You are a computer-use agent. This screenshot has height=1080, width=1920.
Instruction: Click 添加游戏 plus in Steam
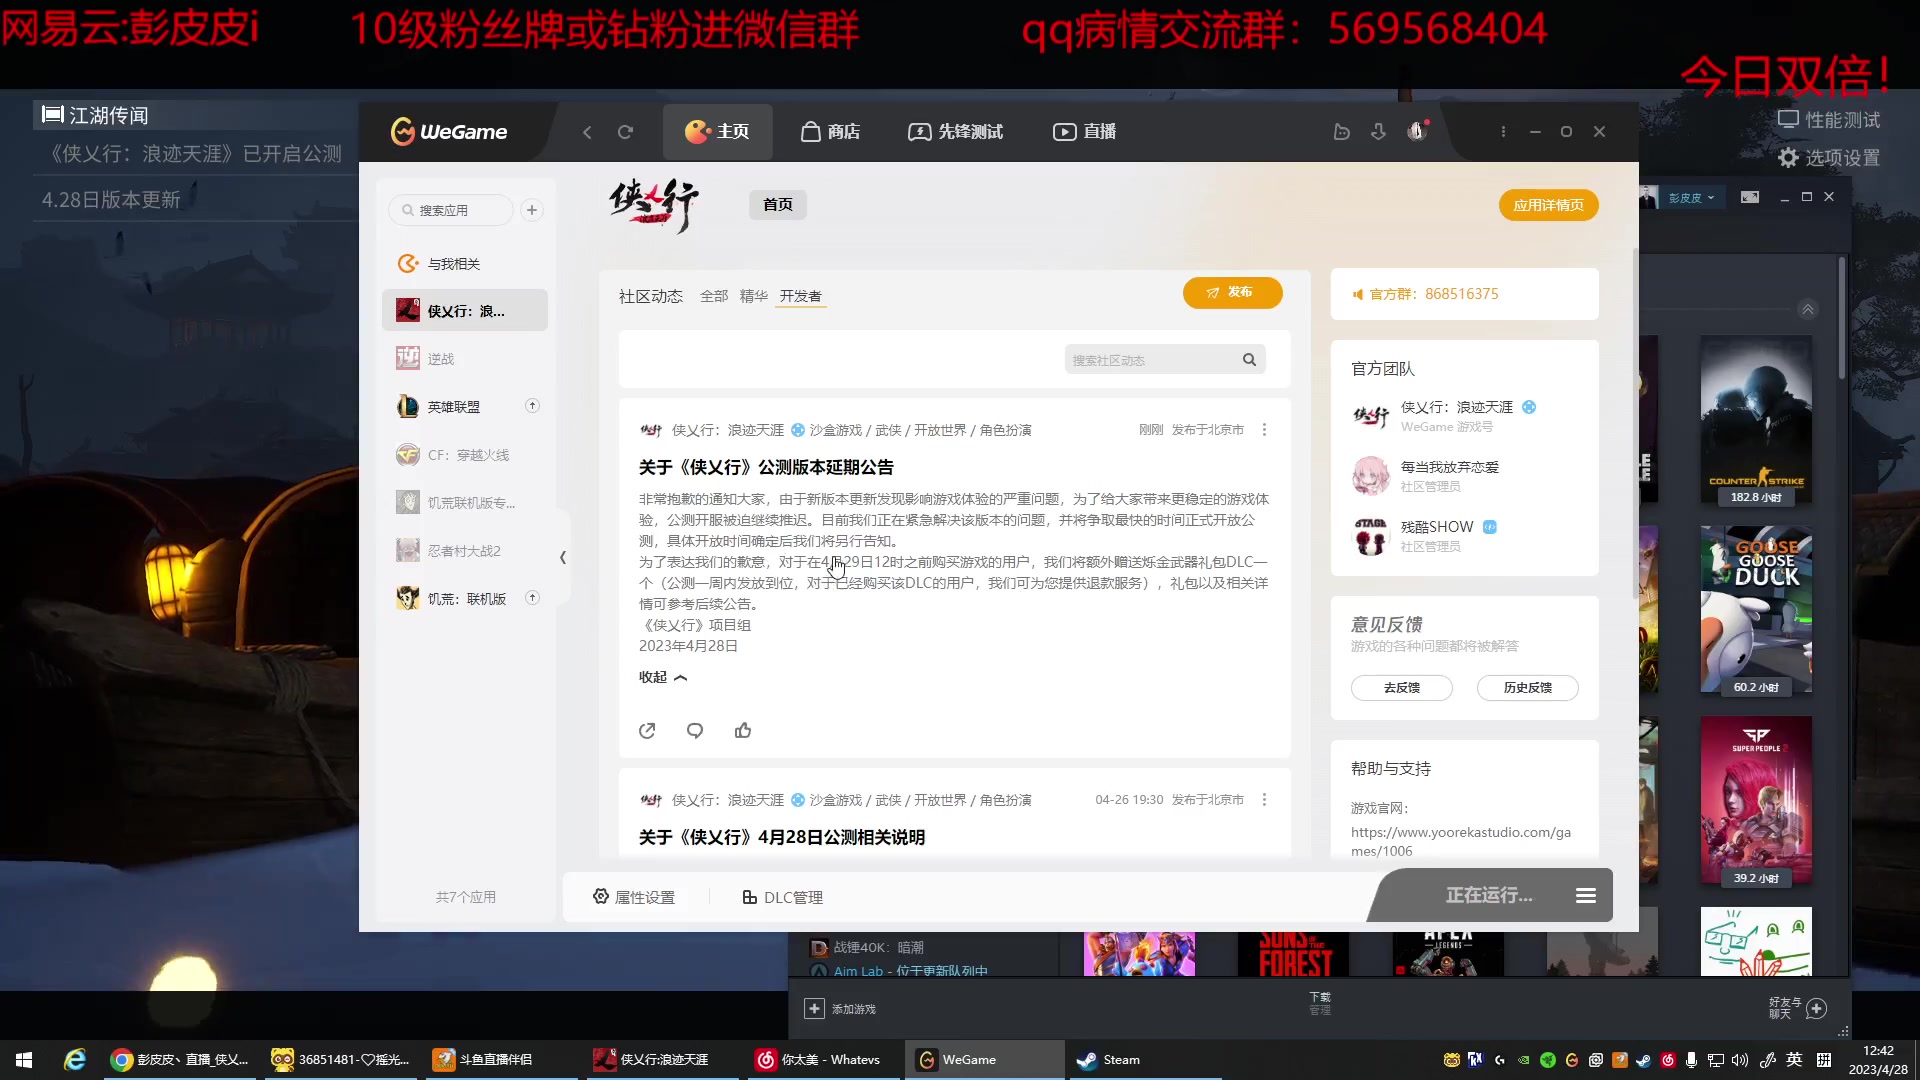tap(814, 1009)
